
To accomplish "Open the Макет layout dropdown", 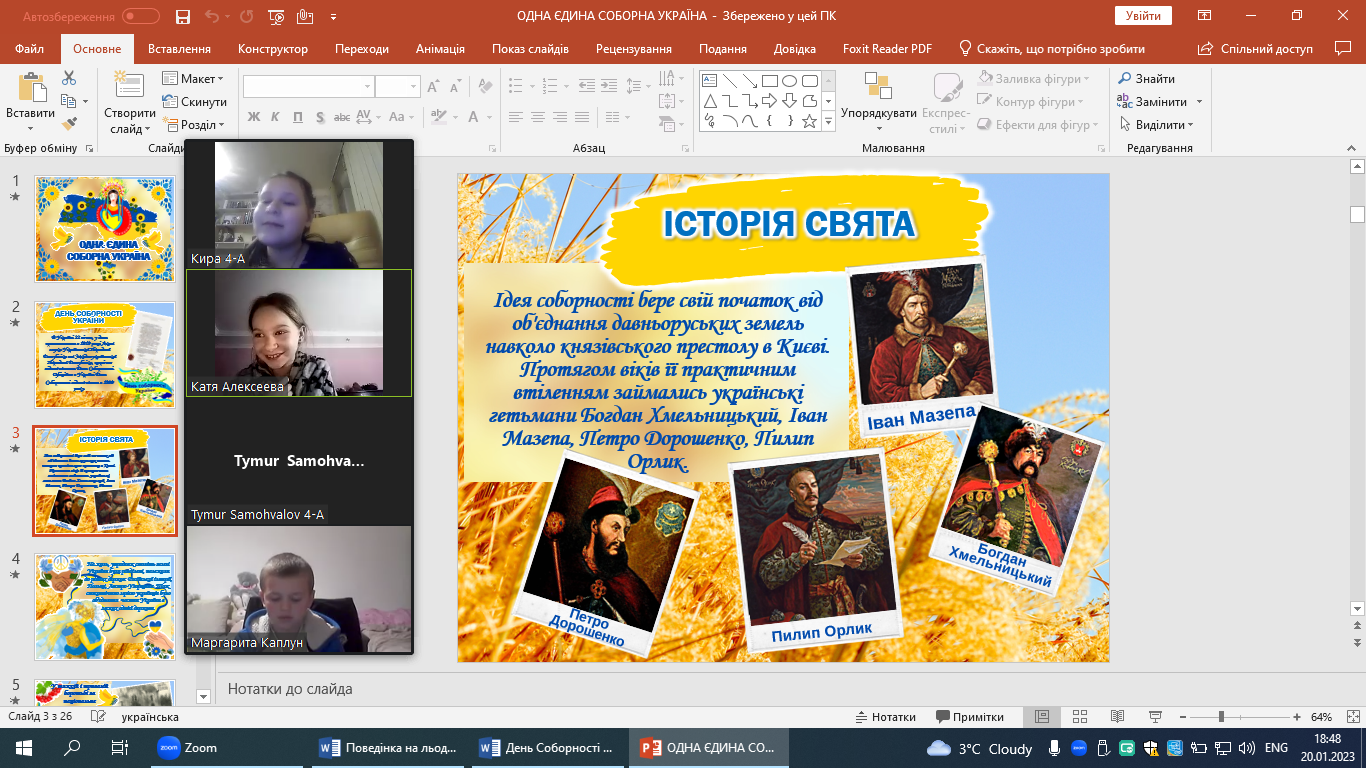I will pyautogui.click(x=194, y=78).
